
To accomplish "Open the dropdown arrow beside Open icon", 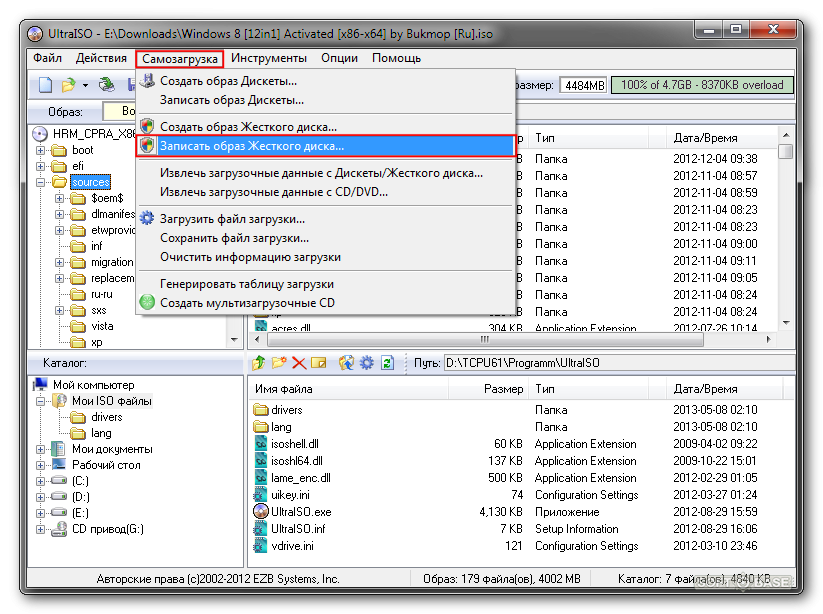I will pos(85,85).
